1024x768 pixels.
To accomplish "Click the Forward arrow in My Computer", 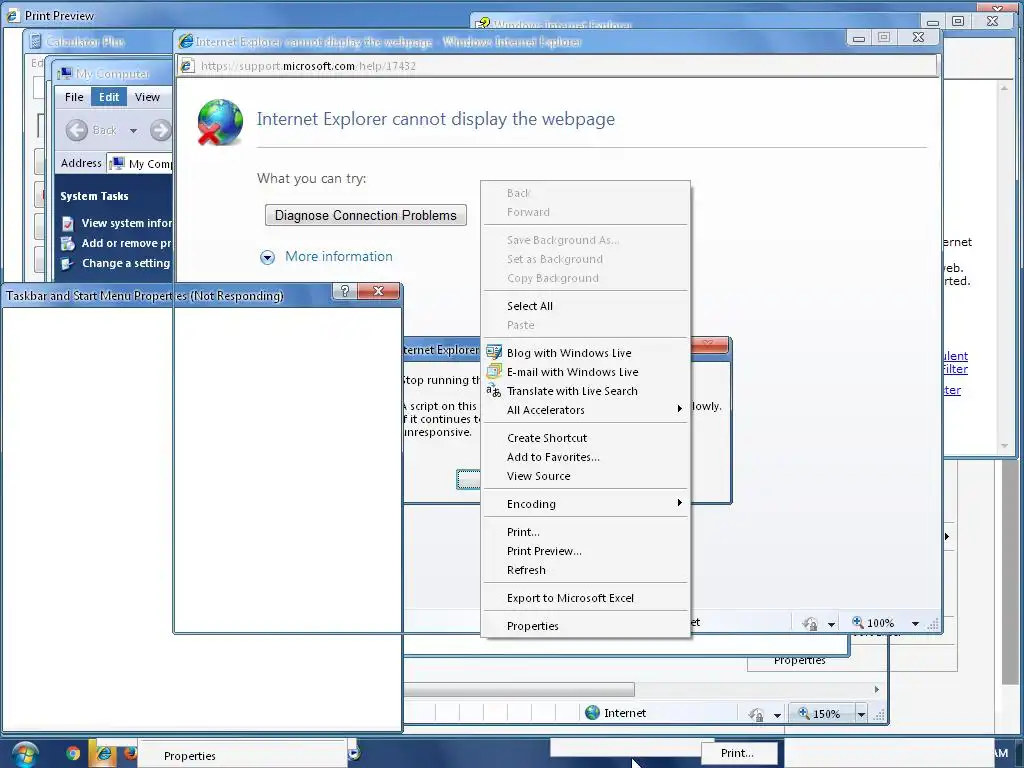I will pos(160,130).
